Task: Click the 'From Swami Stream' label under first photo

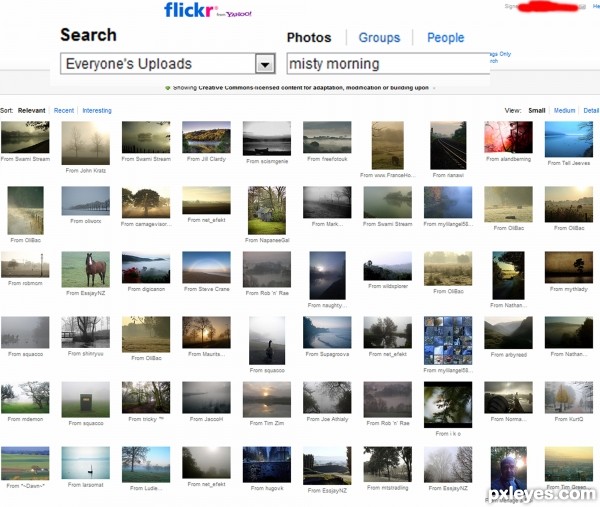Action: click(x=25, y=159)
